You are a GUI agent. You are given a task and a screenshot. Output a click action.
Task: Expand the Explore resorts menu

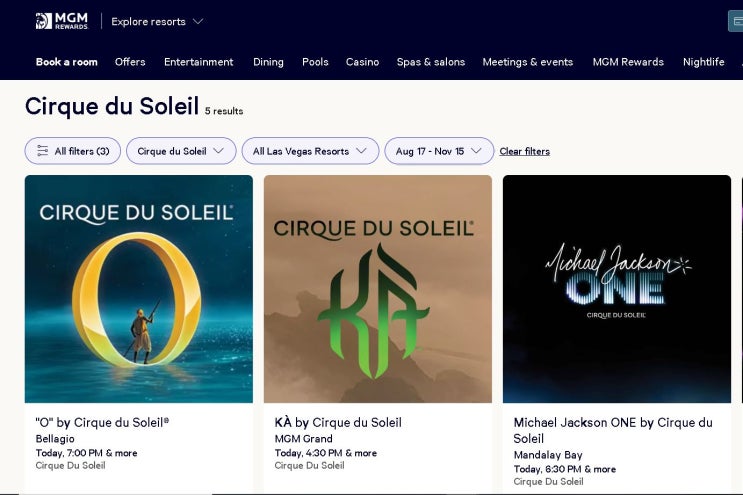pos(157,22)
